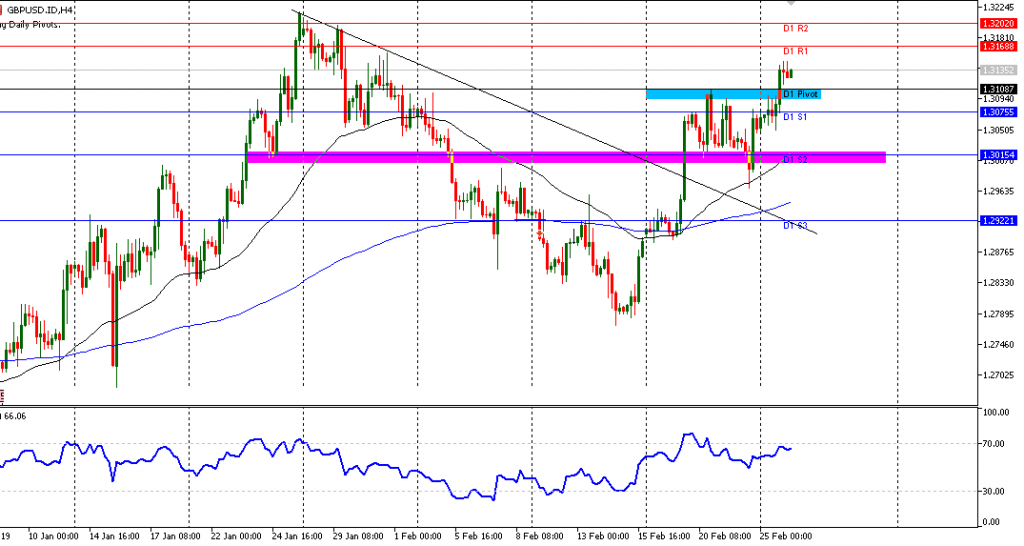Click the blue 1.30755 price tag

tap(998, 112)
